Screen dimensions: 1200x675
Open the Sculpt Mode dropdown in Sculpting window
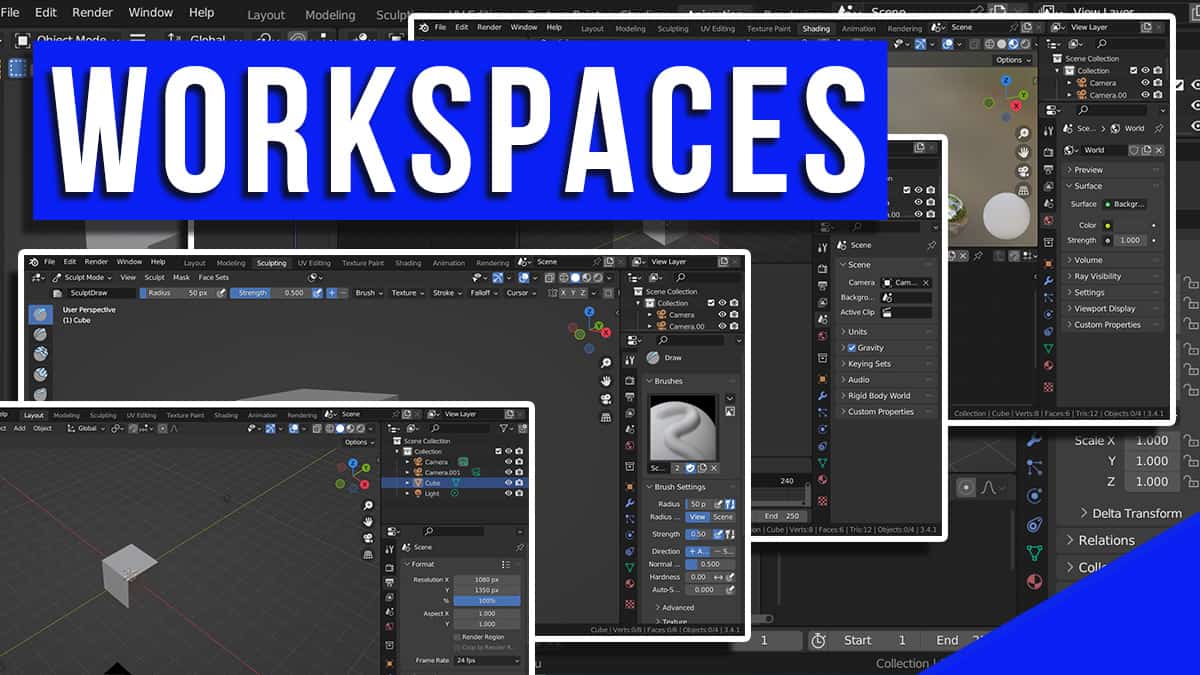click(80, 277)
